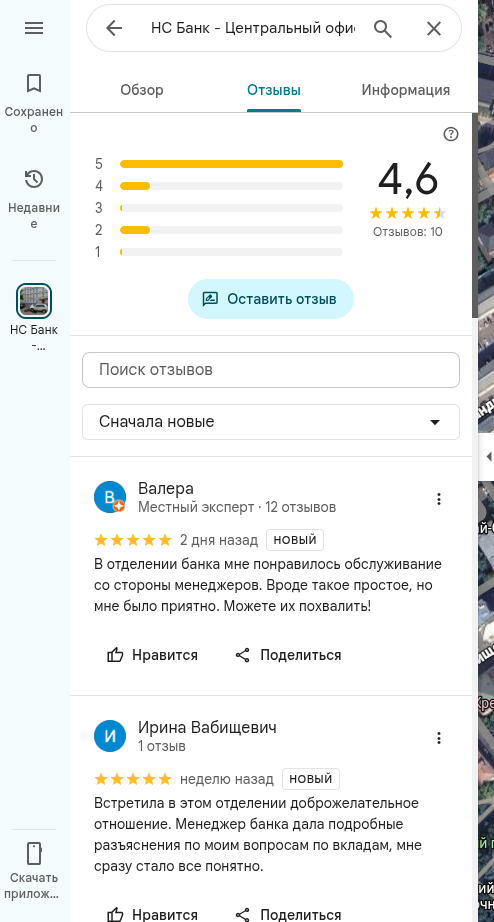Click the Отзывов: 10 count text
494x922 pixels.
point(408,232)
